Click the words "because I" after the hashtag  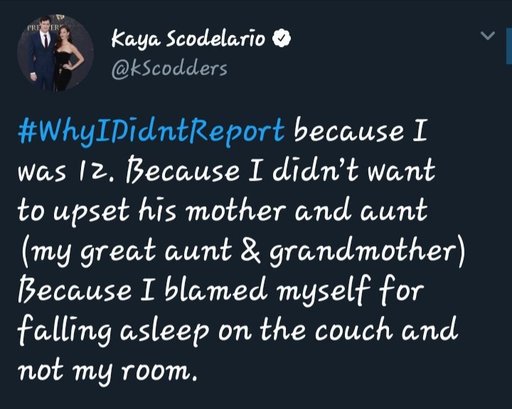tap(360, 130)
